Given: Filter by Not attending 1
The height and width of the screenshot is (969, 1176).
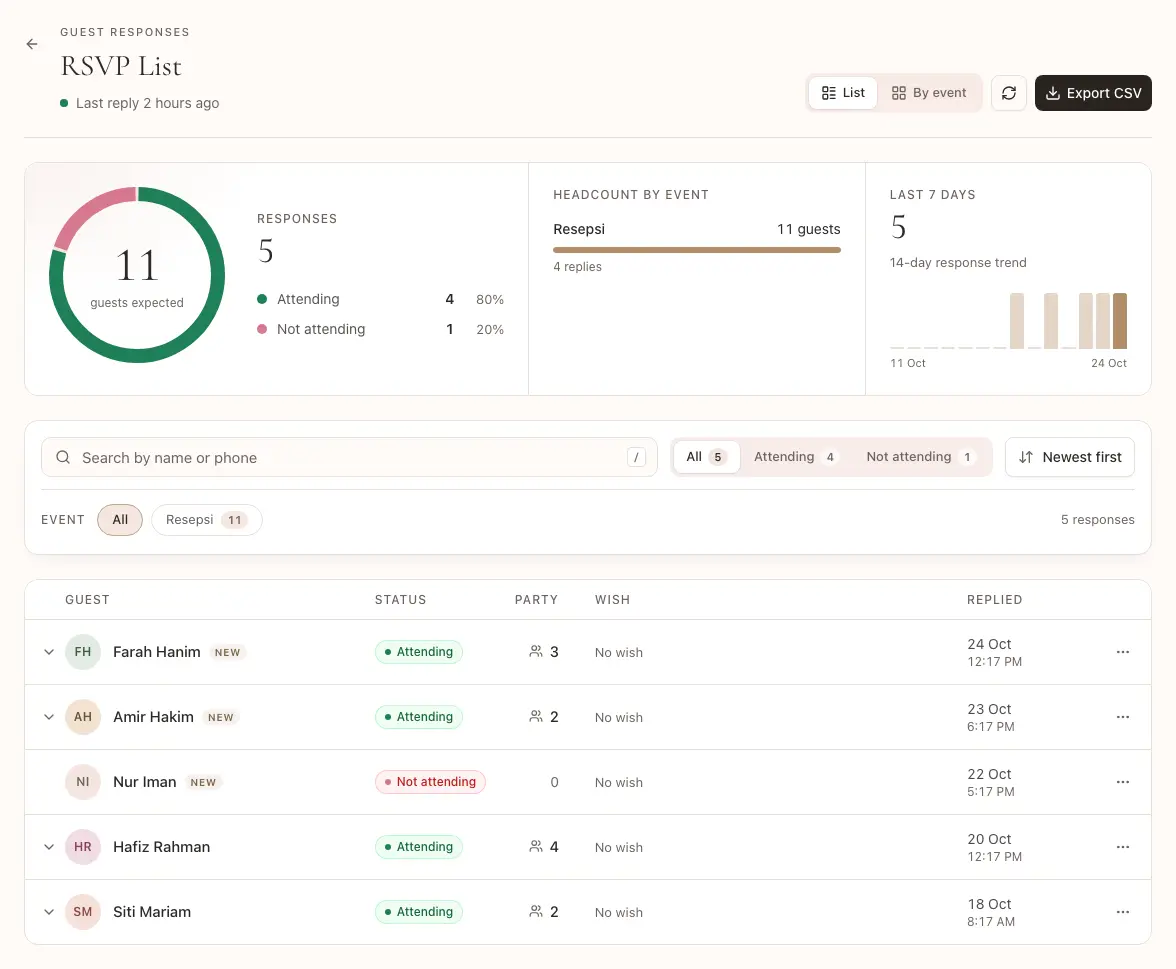Looking at the screenshot, I should tap(920, 457).
